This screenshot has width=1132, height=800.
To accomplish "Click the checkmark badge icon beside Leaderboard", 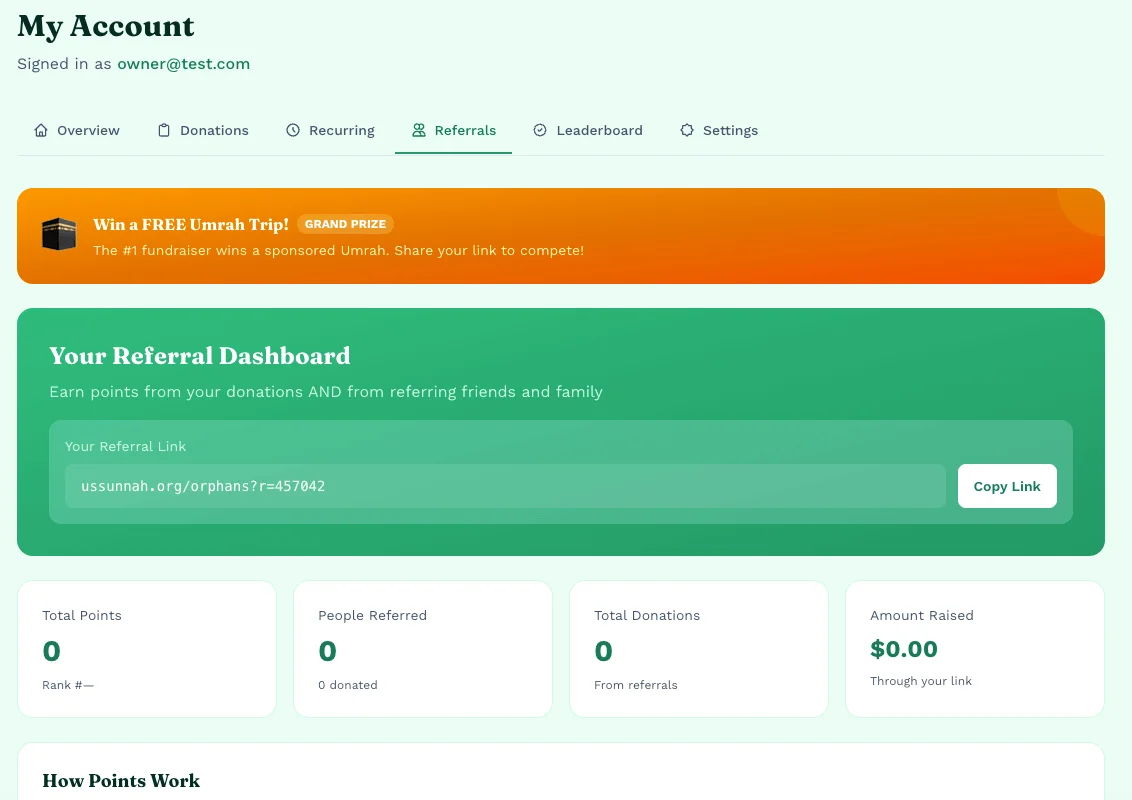I will pos(540,130).
